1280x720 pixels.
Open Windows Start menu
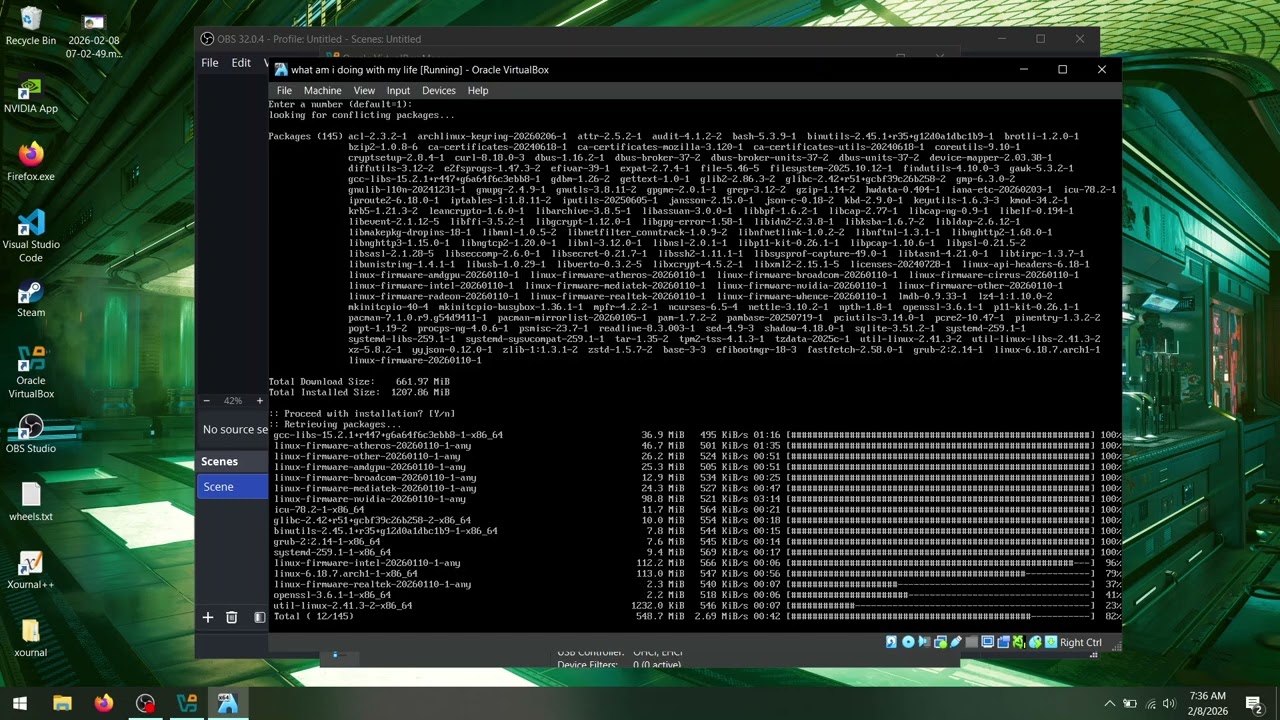[x=20, y=703]
